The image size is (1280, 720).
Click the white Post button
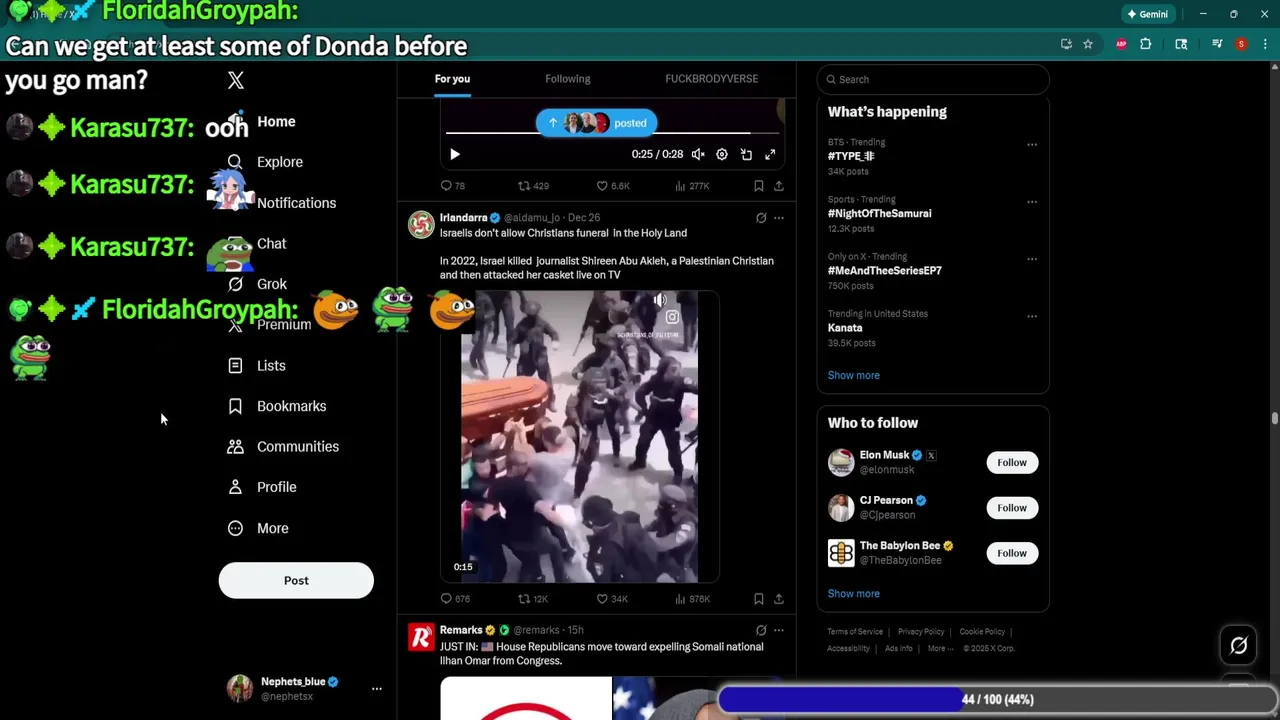[296, 580]
